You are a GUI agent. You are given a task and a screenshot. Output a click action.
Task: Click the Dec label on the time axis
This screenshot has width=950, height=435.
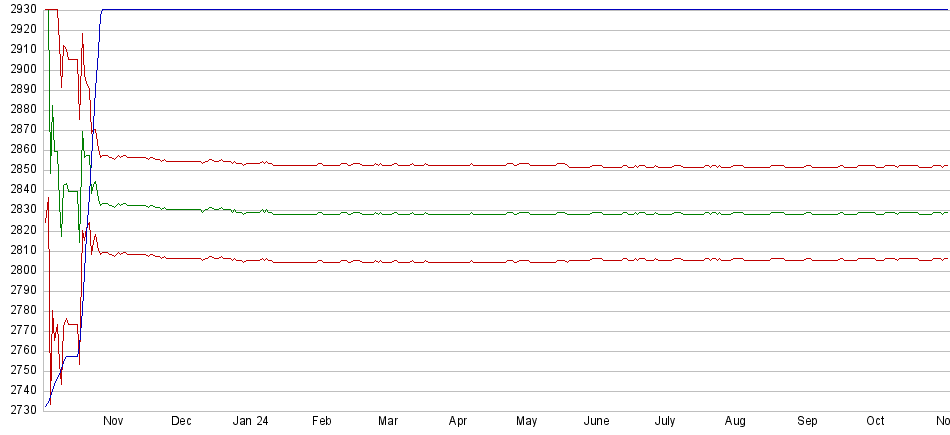coord(182,422)
